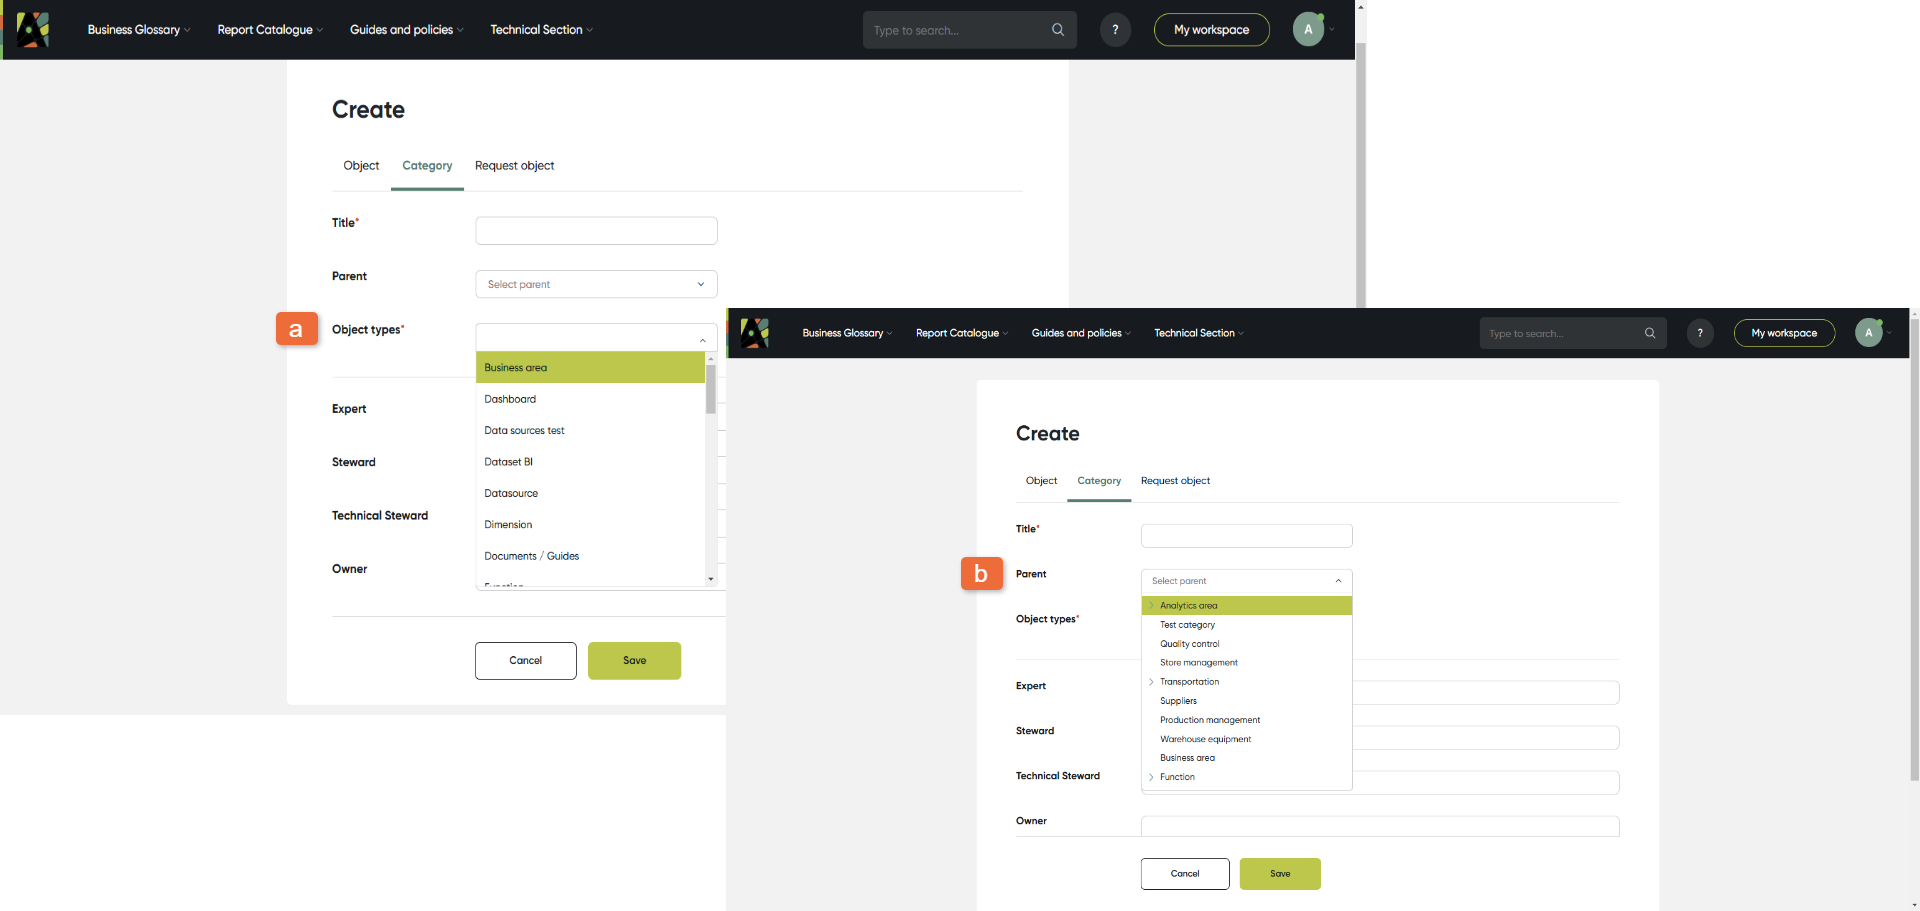This screenshot has width=1920, height=911.
Task: Open the user avatar 'A' in foreground header
Action: tap(1868, 333)
